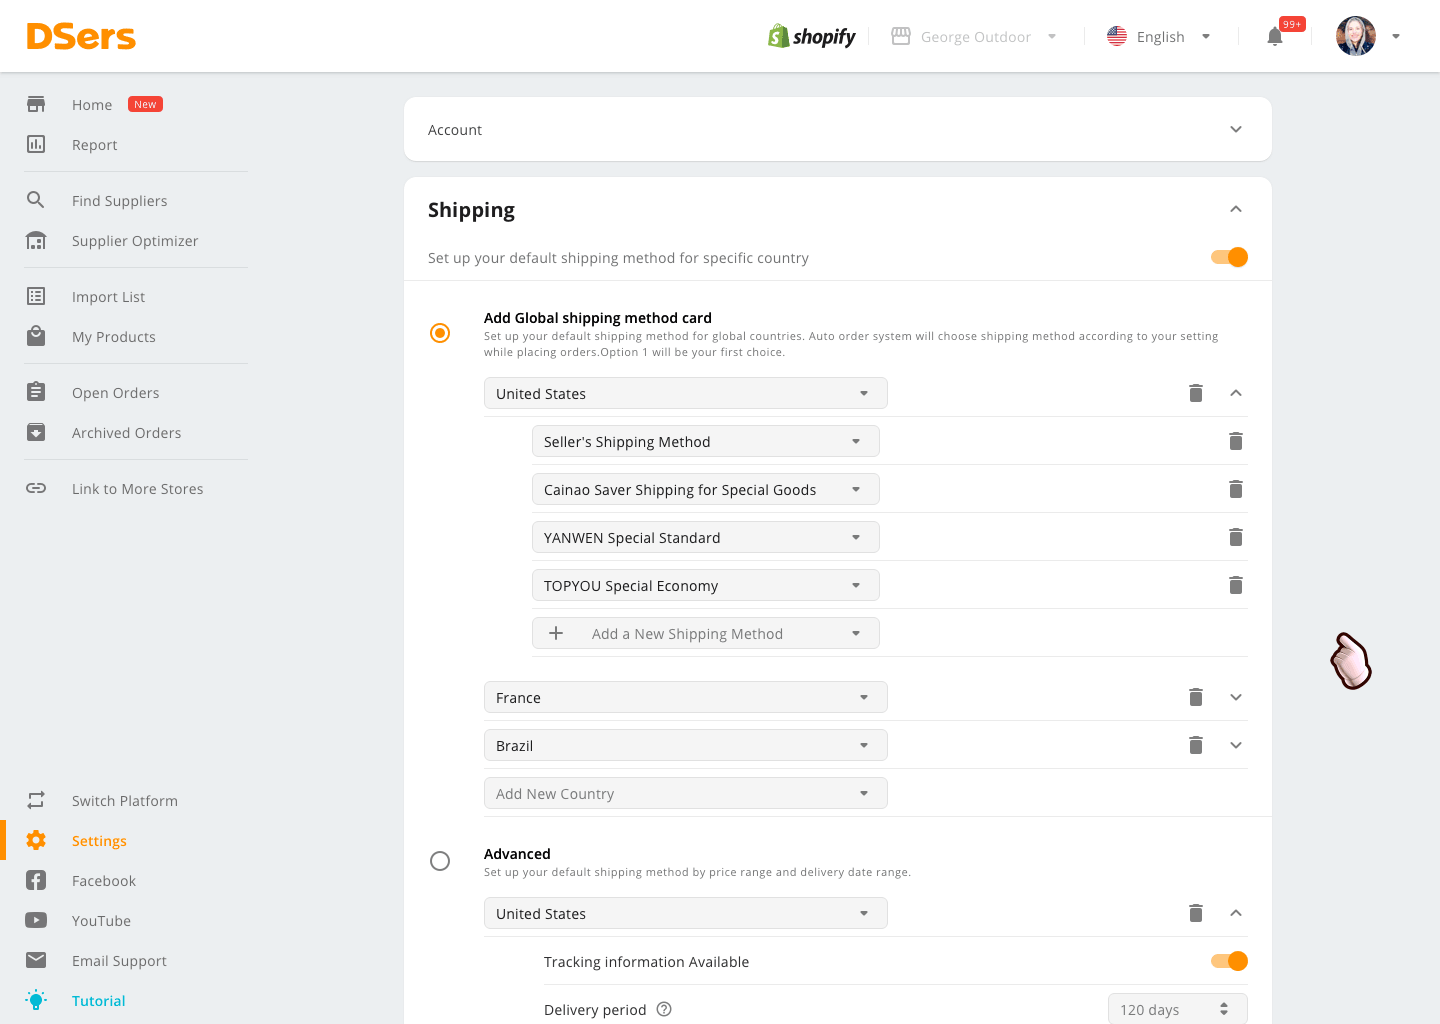Open the Tutorial link
Viewport: 1440px width, 1024px height.
click(x=99, y=1001)
